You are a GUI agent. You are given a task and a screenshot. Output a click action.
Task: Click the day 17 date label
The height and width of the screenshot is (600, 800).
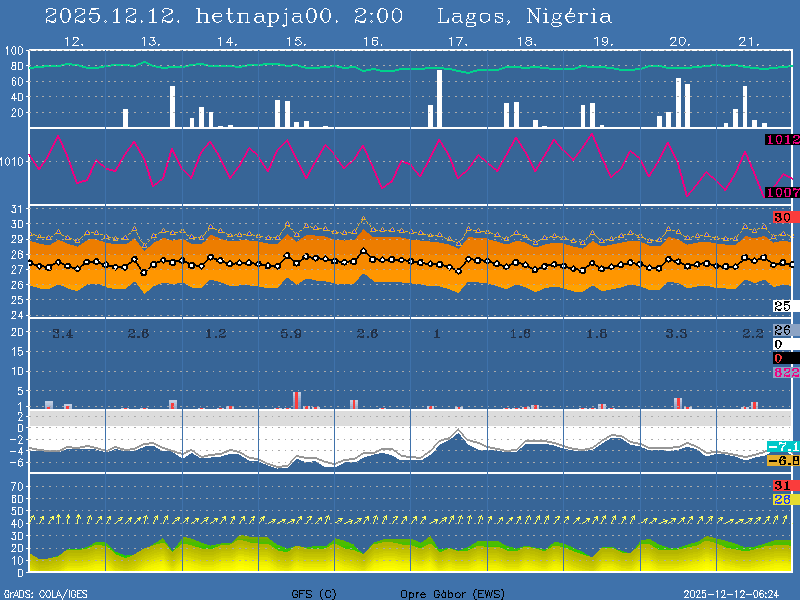[x=457, y=42]
